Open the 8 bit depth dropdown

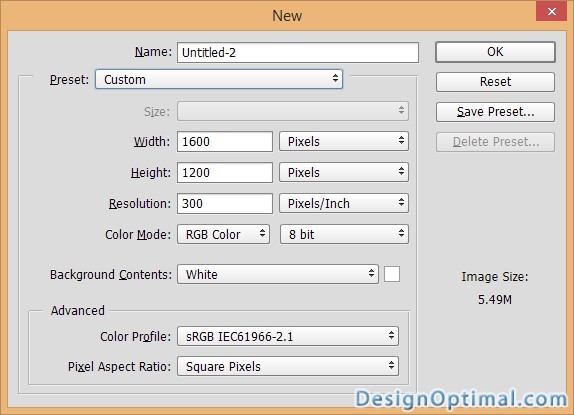[x=344, y=234]
